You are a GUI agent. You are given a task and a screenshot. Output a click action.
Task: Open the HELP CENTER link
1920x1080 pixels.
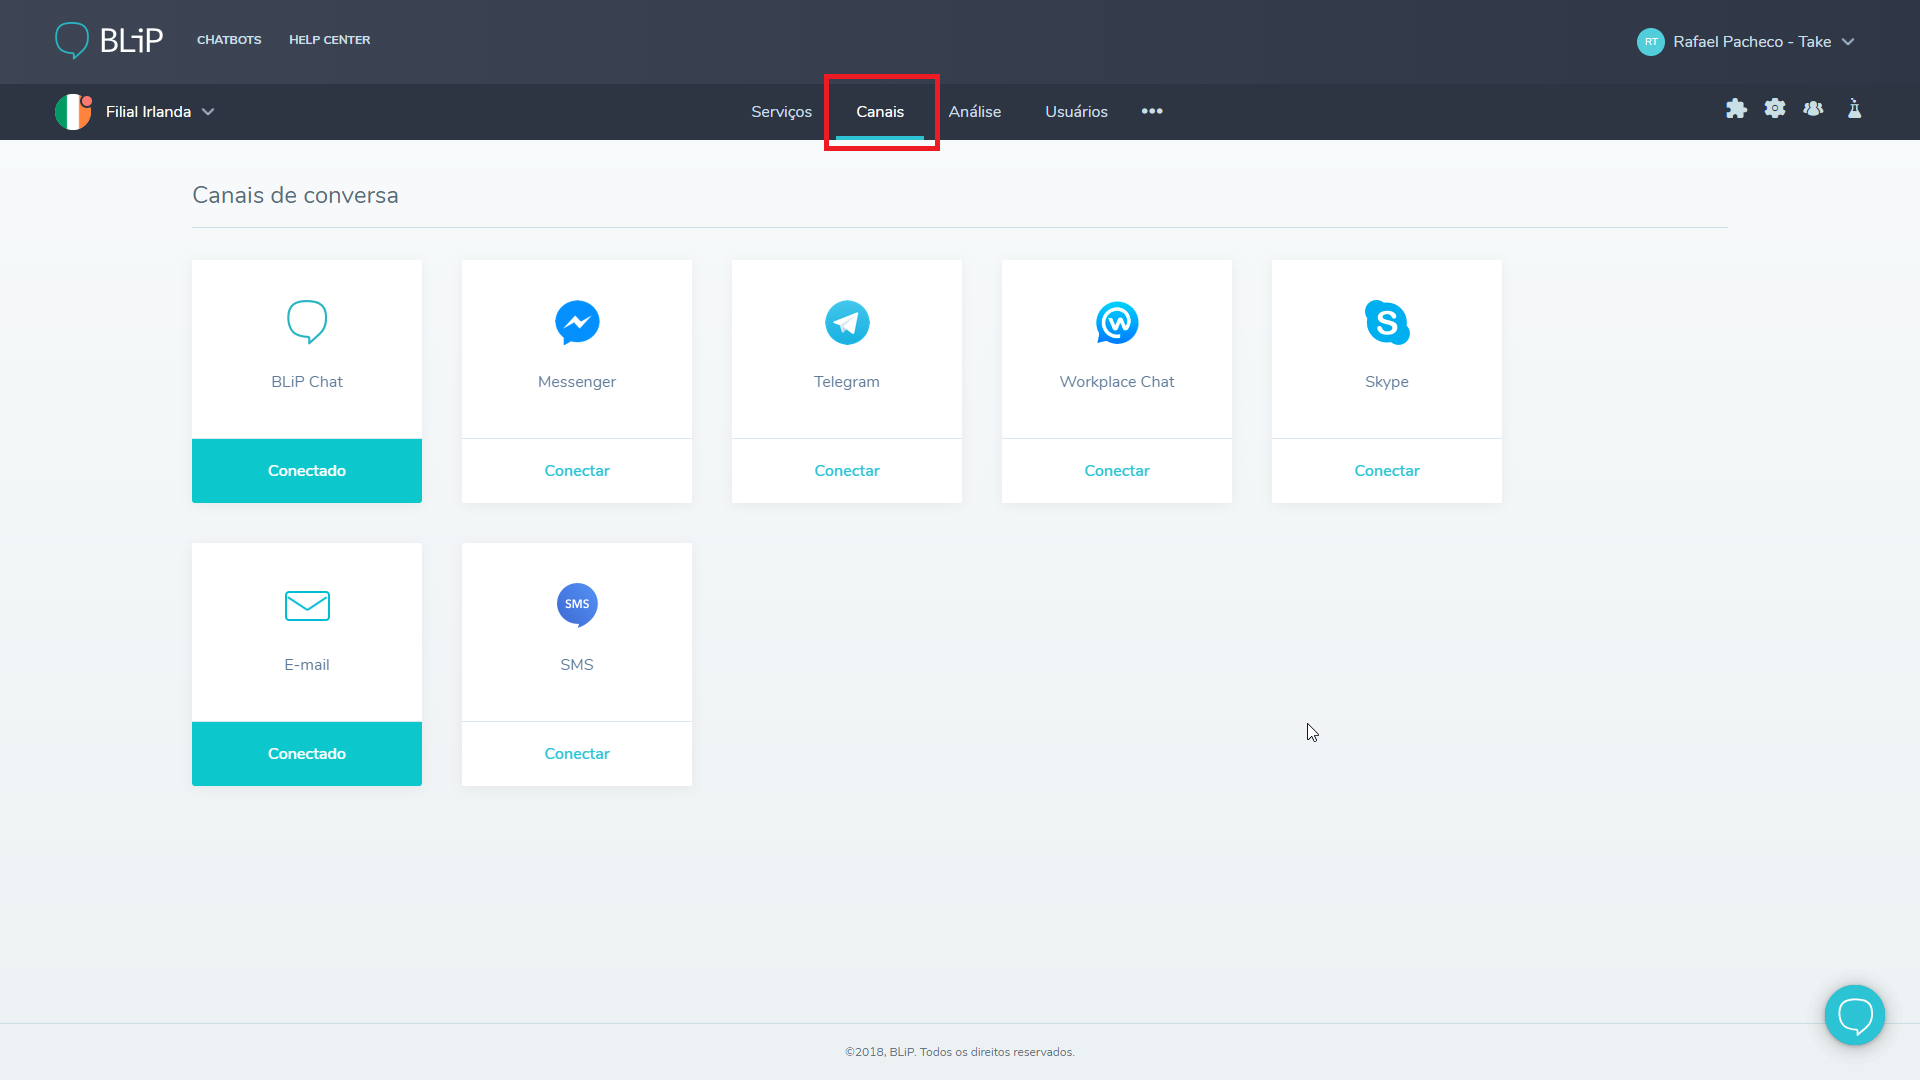click(x=329, y=40)
